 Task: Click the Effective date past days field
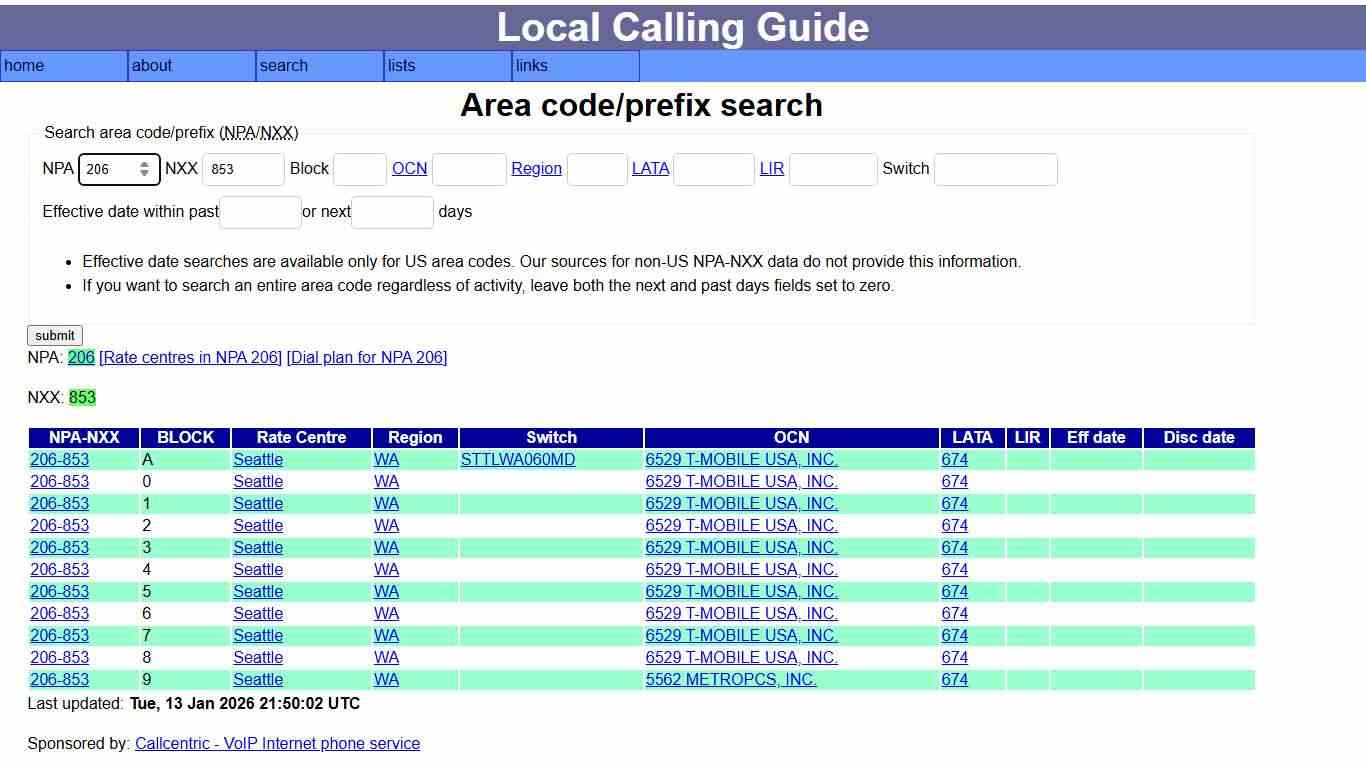point(259,212)
